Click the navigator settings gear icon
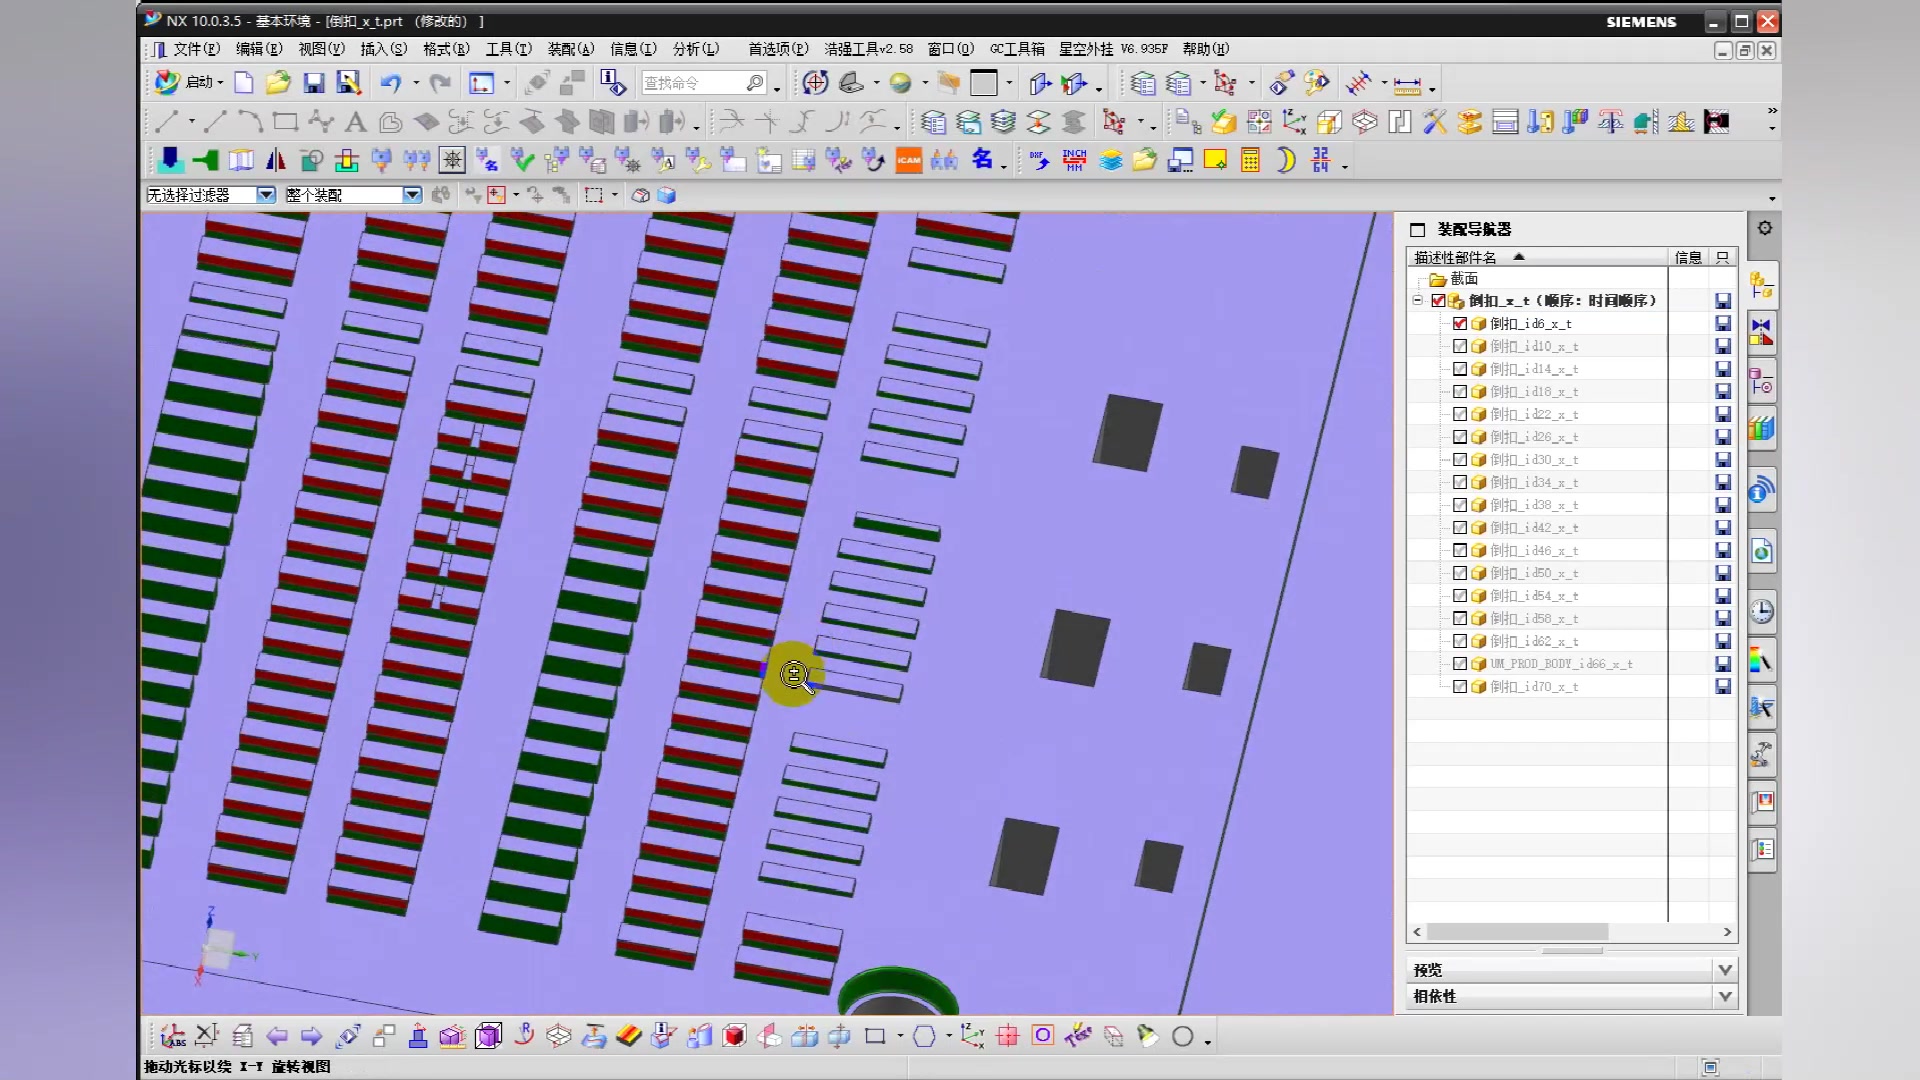Image resolution: width=1920 pixels, height=1080 pixels. 1765,228
